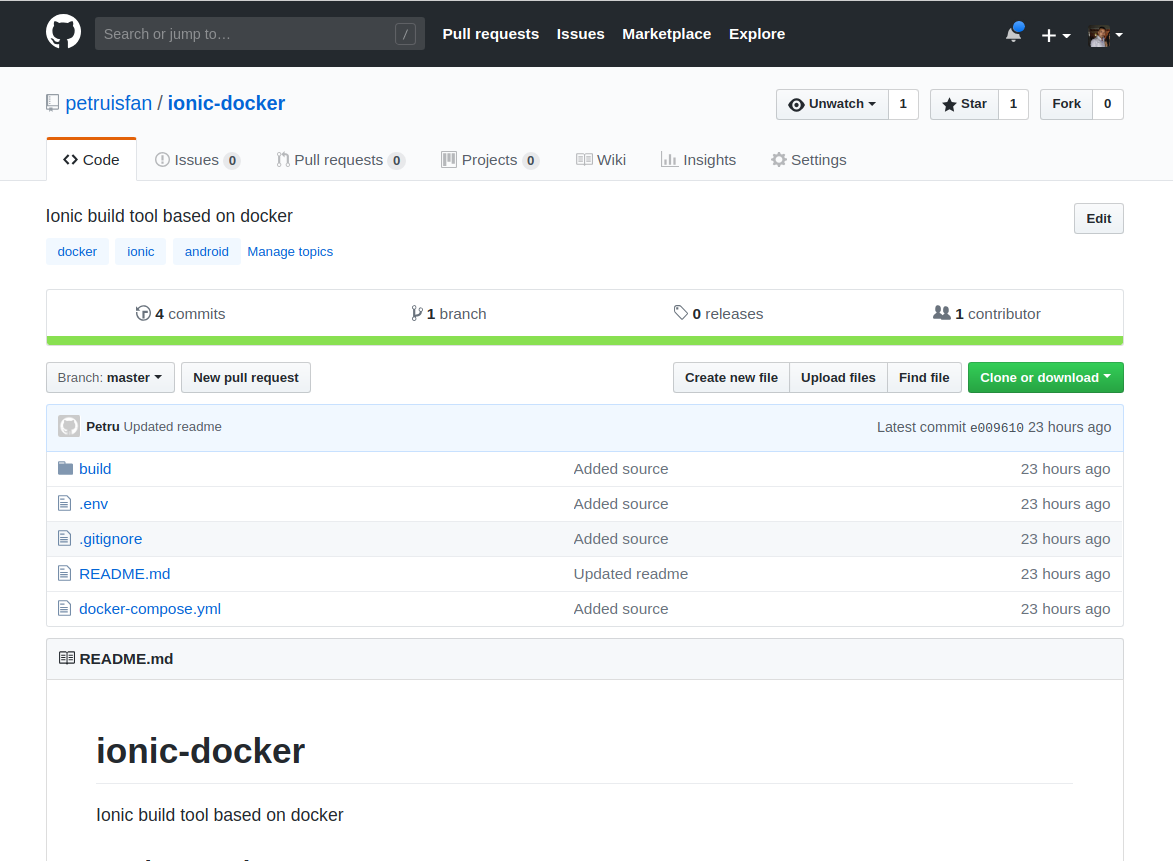Open the petruisfan user link
1173x861 pixels.
[x=108, y=103]
